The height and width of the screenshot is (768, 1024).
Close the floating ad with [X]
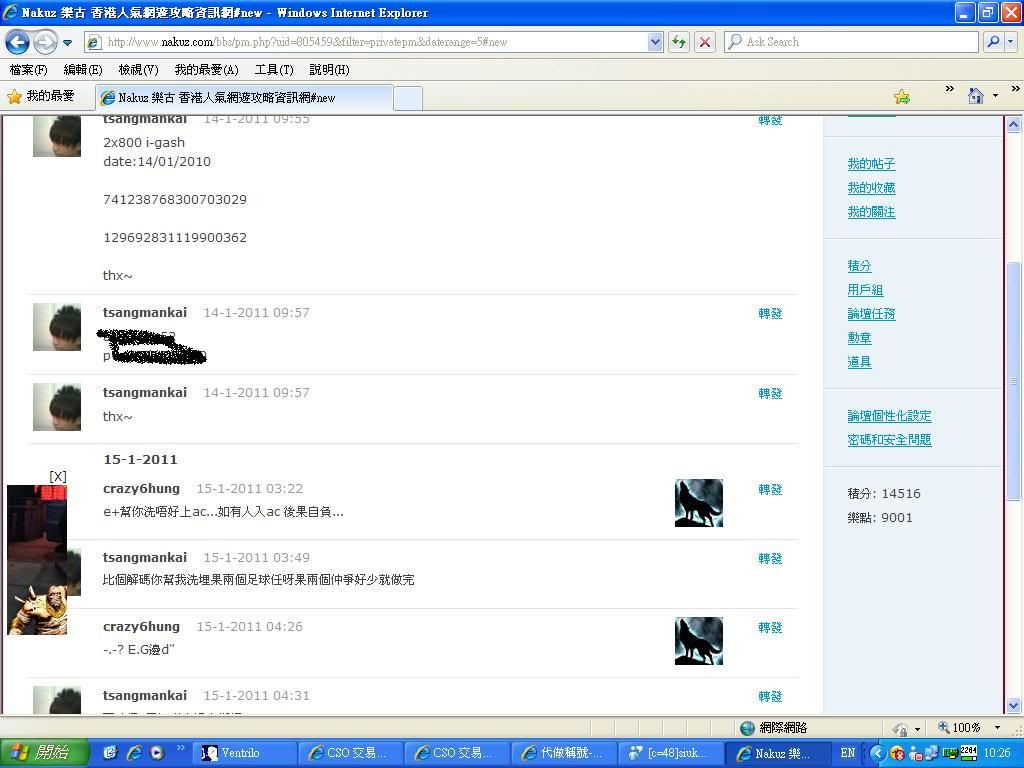point(58,477)
